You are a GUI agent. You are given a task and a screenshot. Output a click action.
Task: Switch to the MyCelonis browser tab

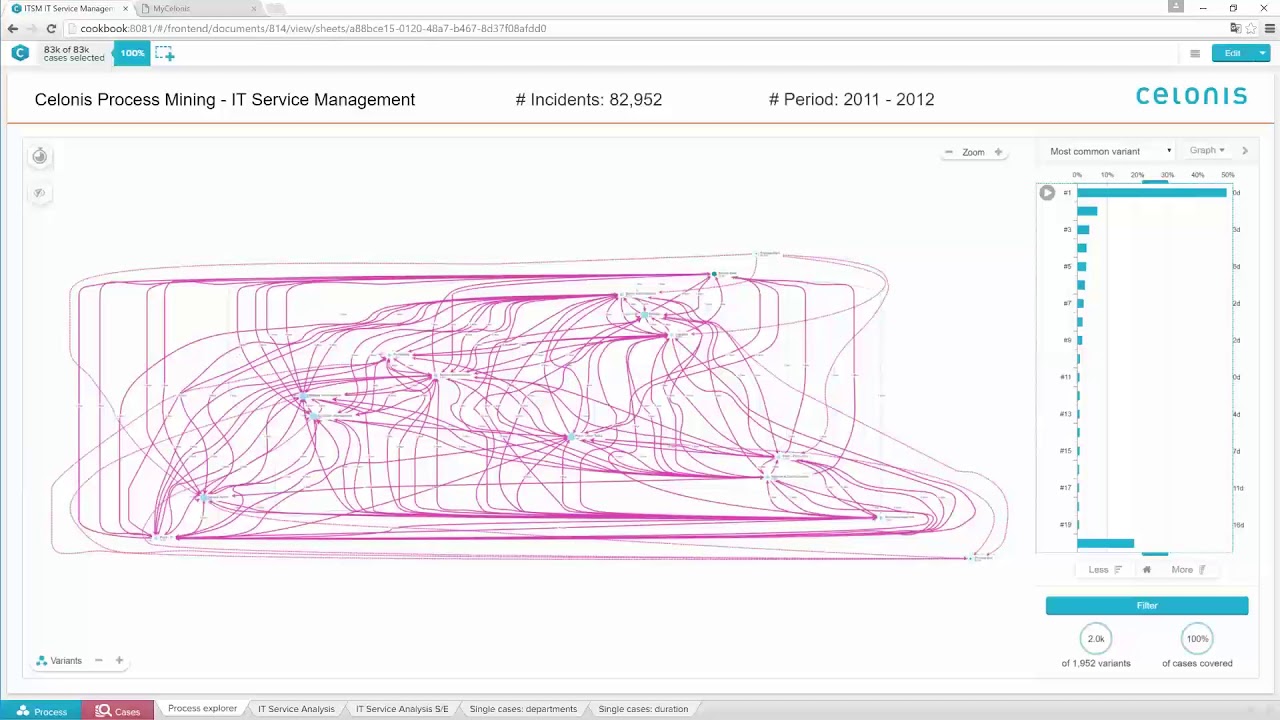point(196,9)
